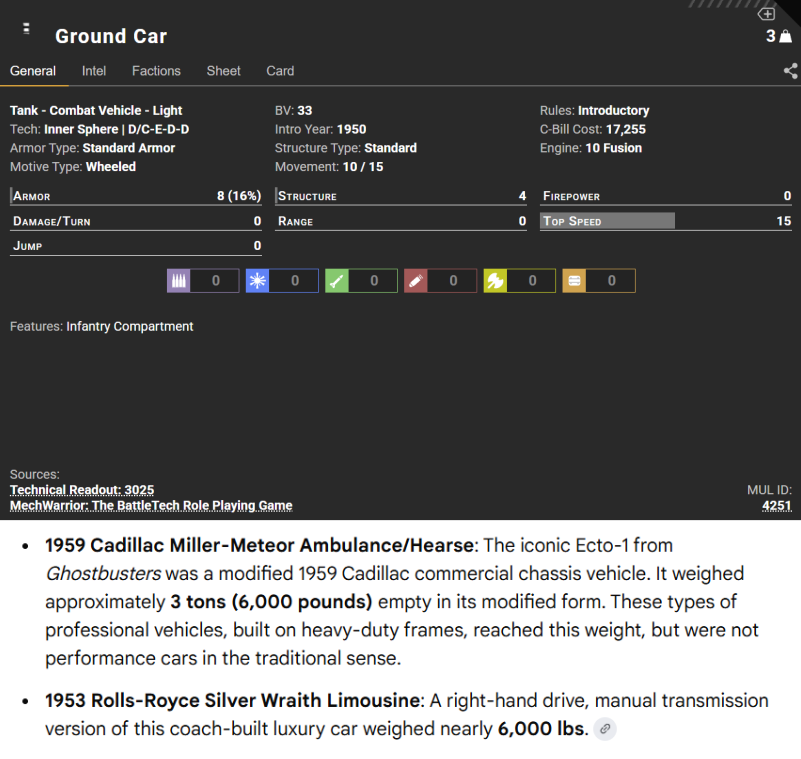Click the '3 tons (6,000 pounds)' bold text
The image size is (801, 759).
(x=271, y=602)
